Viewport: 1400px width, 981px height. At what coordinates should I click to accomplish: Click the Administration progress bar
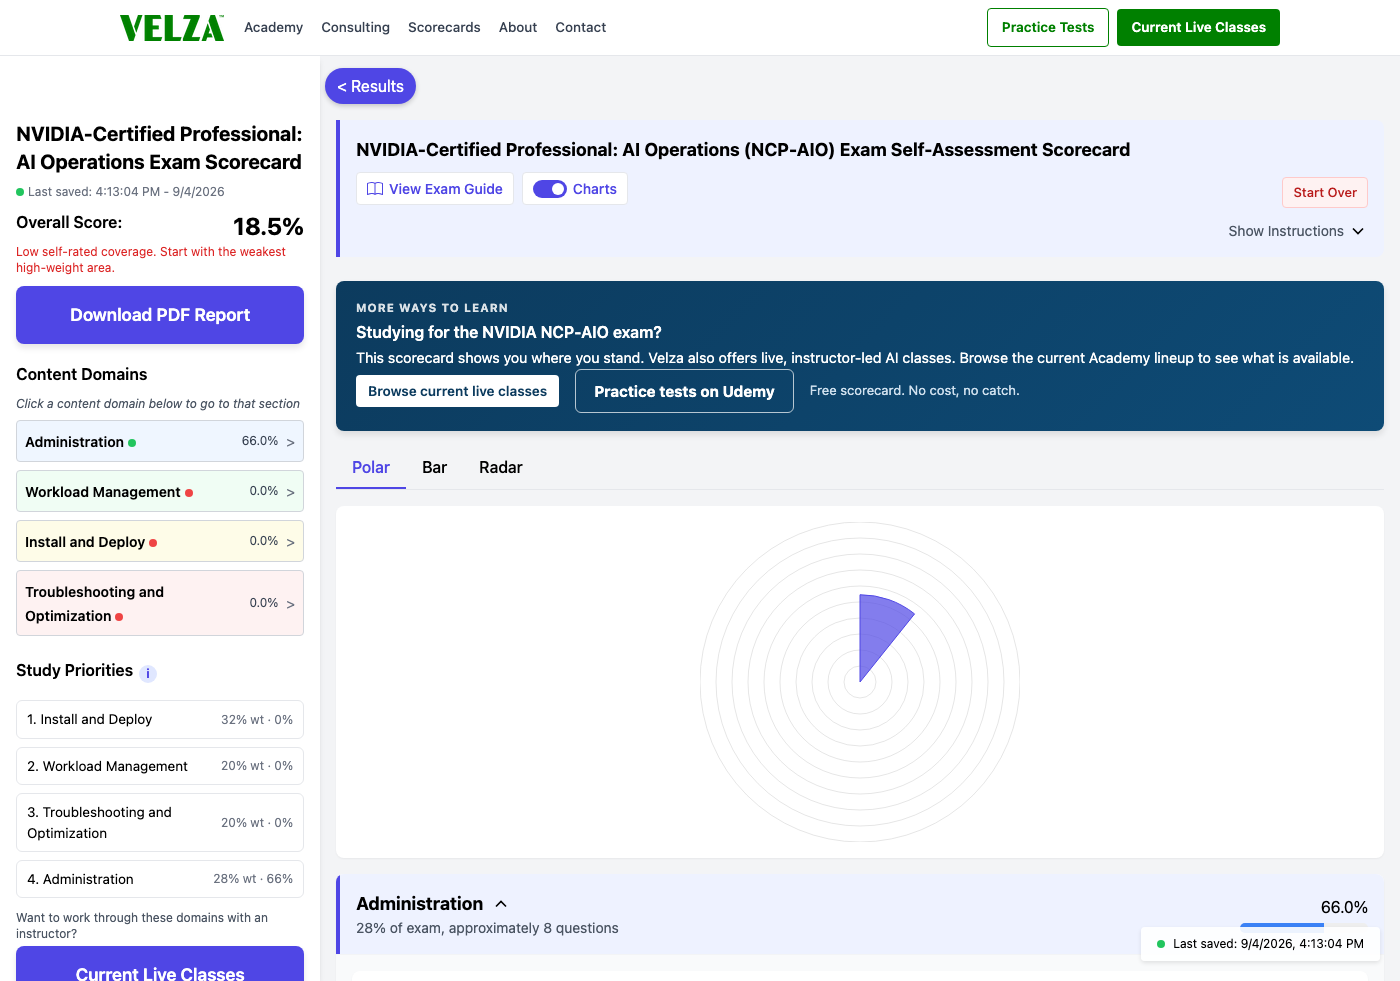click(x=1304, y=925)
